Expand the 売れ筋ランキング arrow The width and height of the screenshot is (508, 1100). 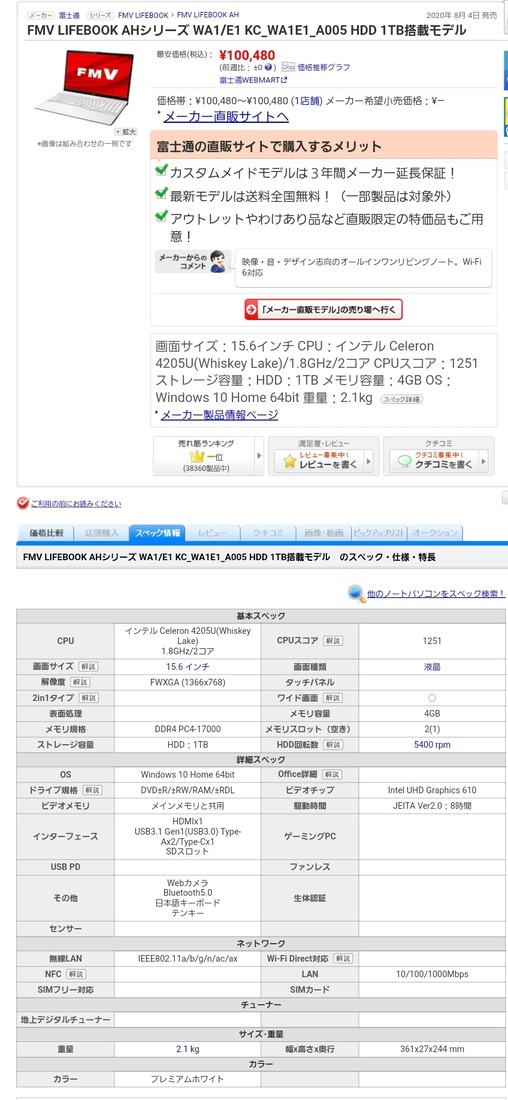point(259,456)
